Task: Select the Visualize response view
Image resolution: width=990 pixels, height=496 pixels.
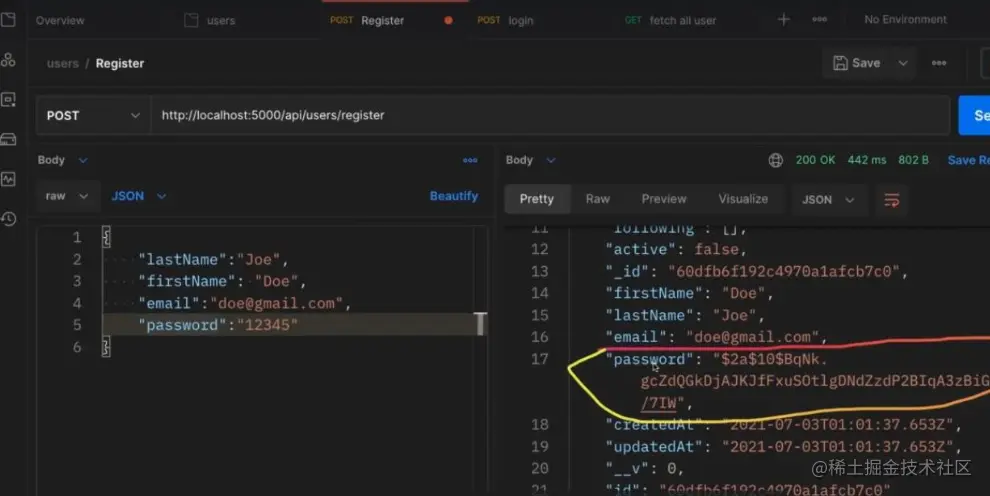Action: (743, 199)
